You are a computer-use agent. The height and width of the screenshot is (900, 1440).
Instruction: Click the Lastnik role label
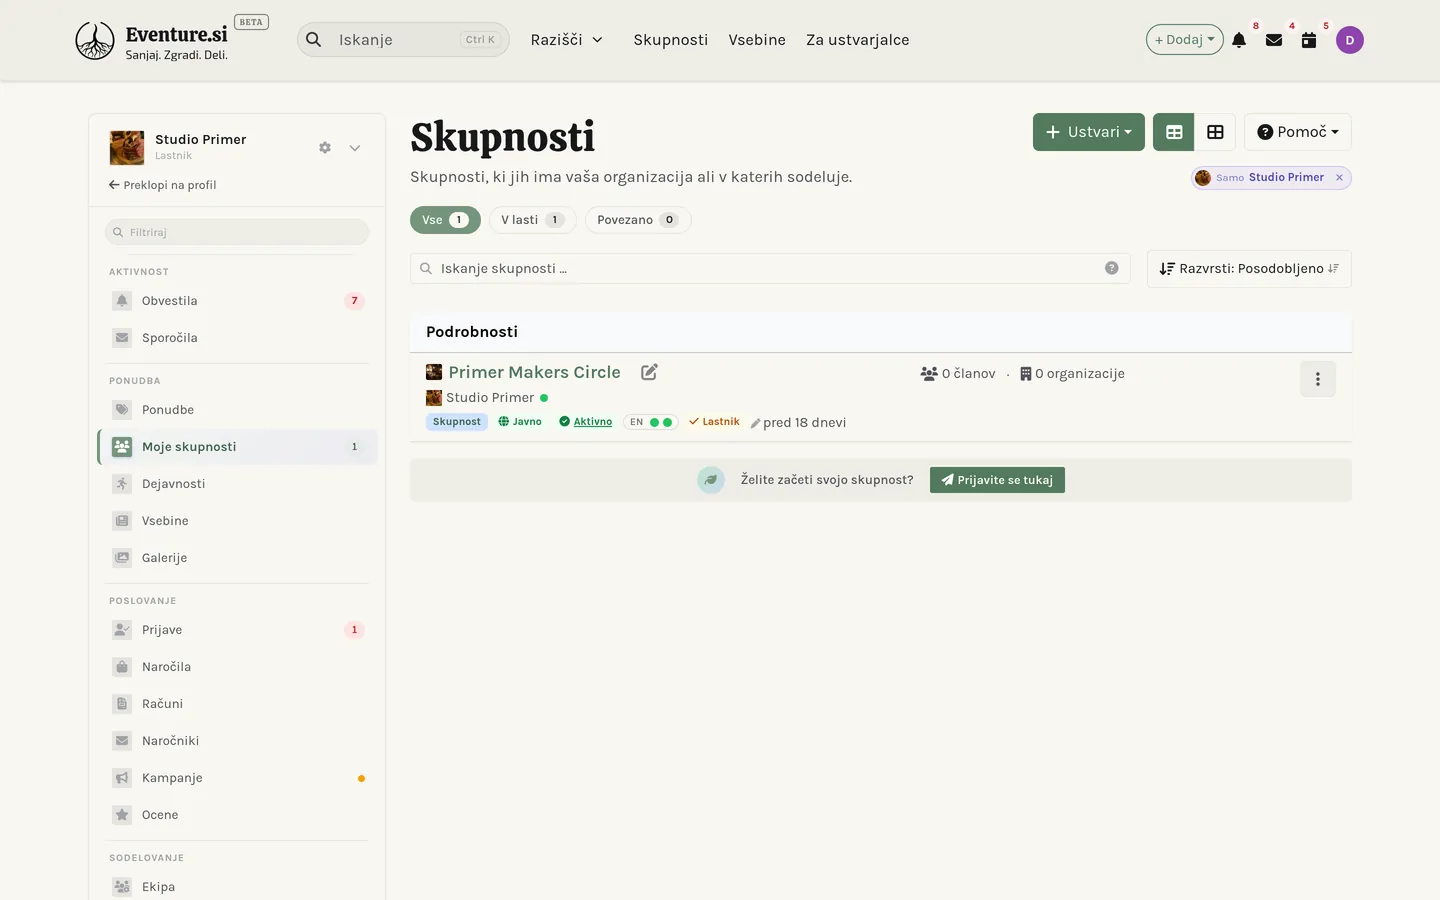714,422
